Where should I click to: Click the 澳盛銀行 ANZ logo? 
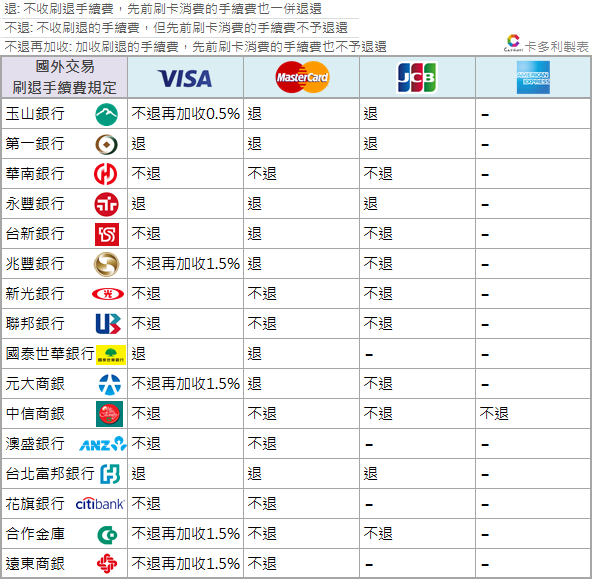point(103,444)
